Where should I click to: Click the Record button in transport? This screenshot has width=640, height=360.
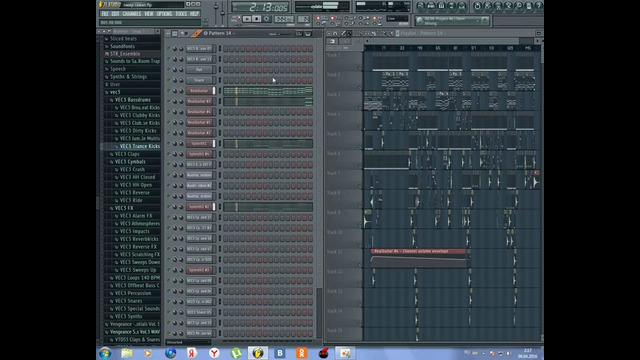pyautogui.click(x=266, y=19)
